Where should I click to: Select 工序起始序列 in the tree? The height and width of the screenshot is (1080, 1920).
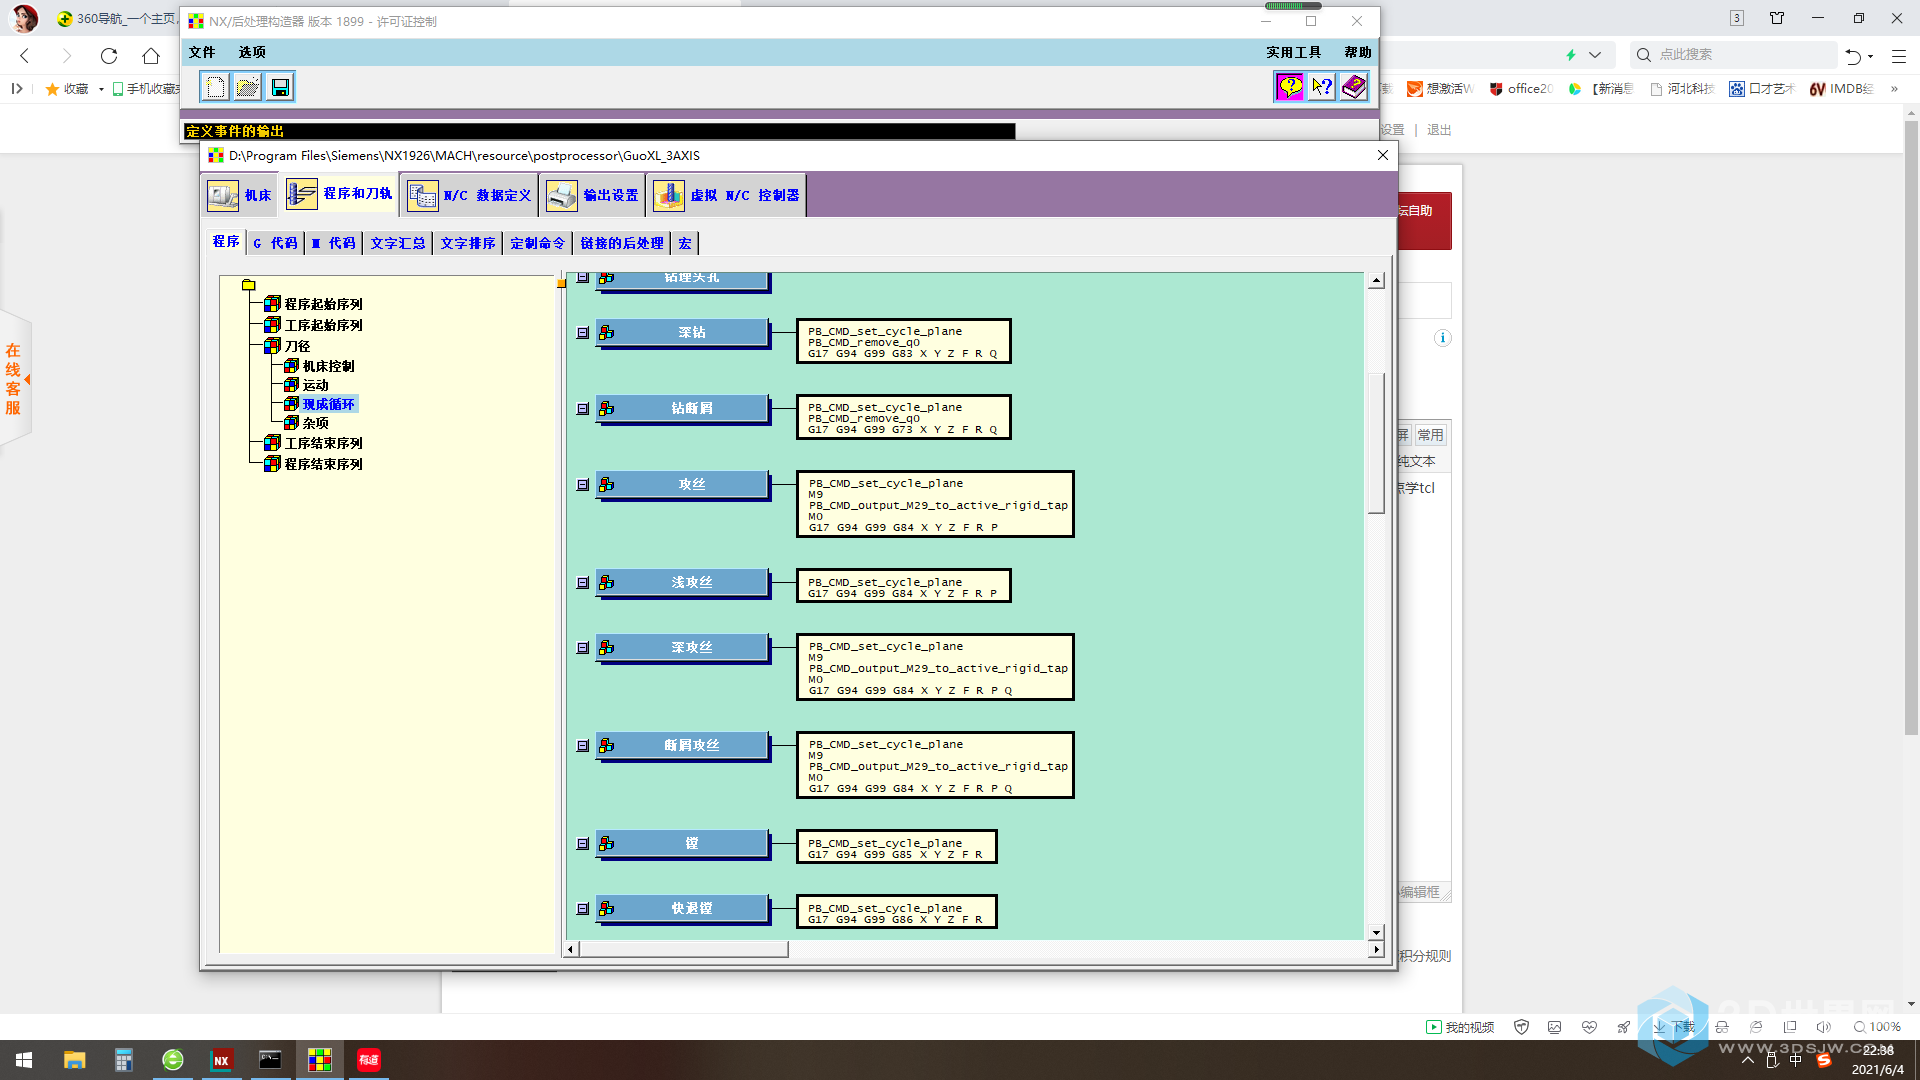click(x=323, y=325)
